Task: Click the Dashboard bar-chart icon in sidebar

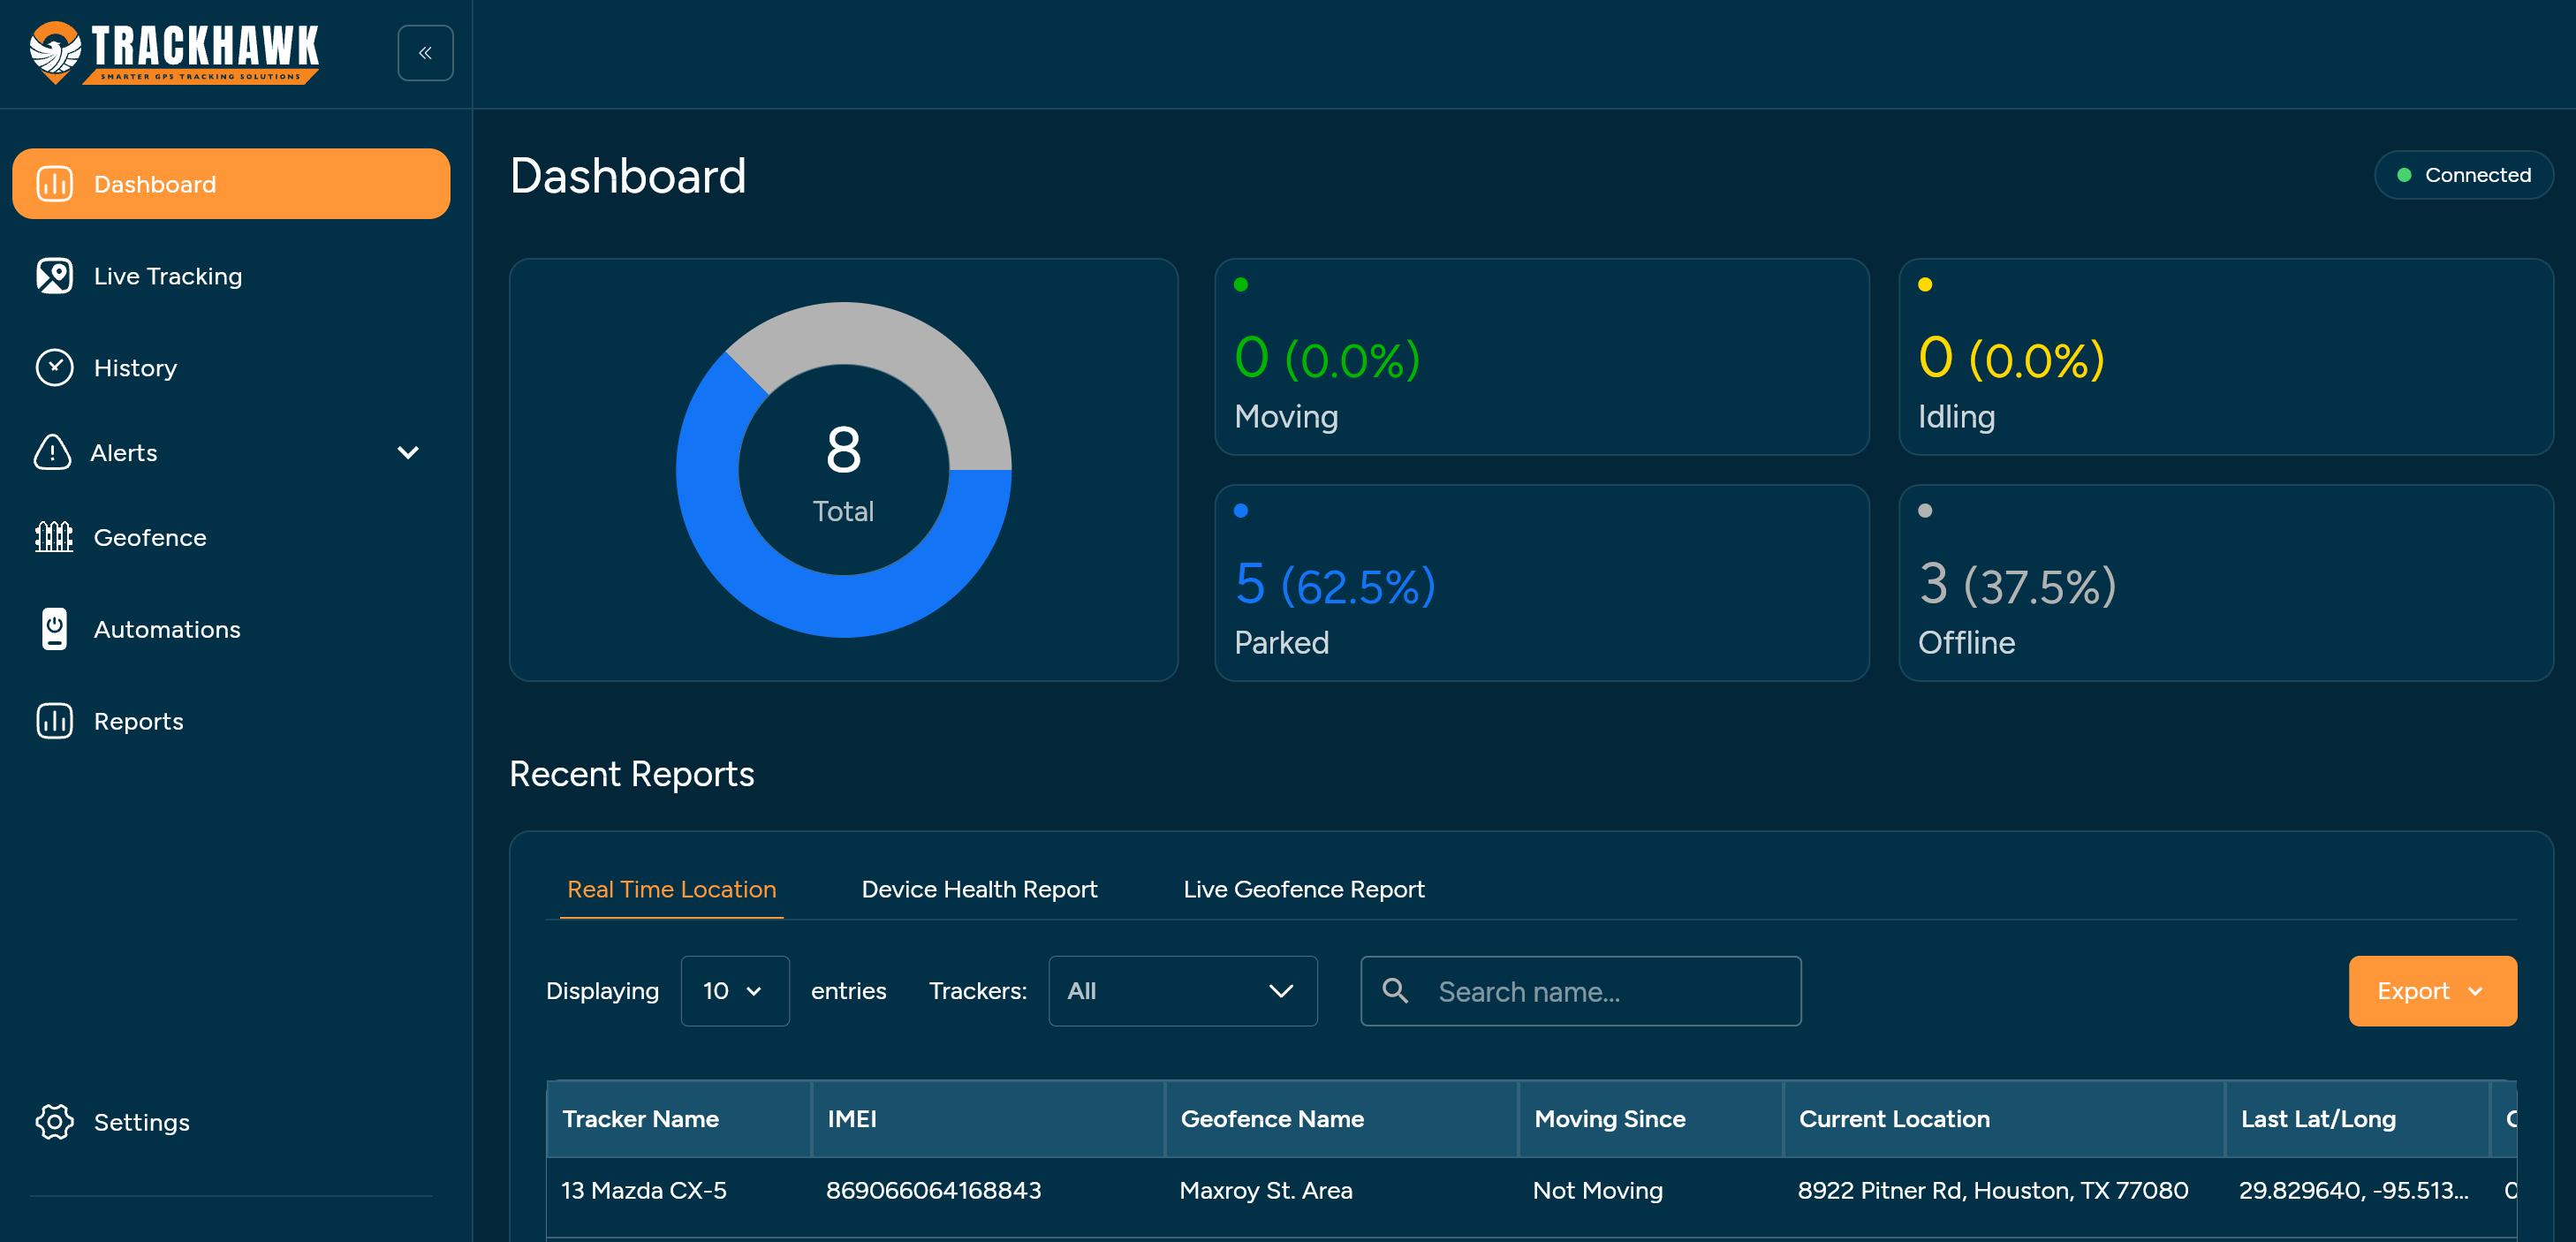Action: (54, 184)
